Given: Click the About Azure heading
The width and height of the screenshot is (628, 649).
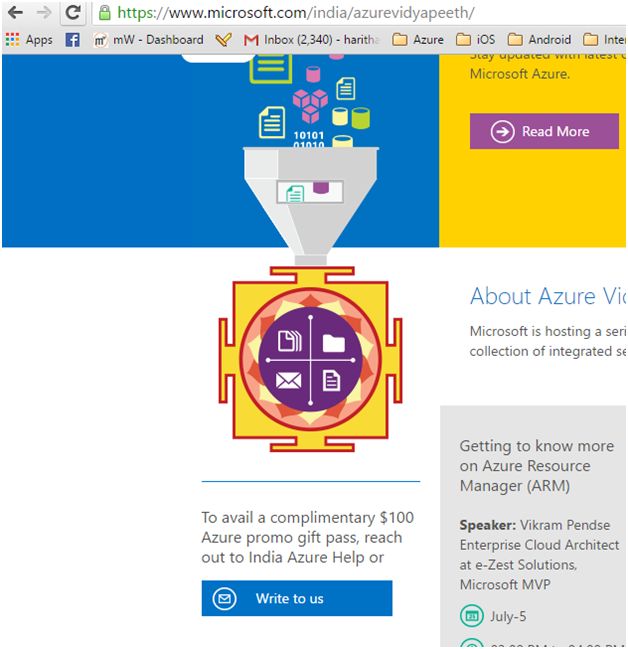Looking at the screenshot, I should point(547,296).
